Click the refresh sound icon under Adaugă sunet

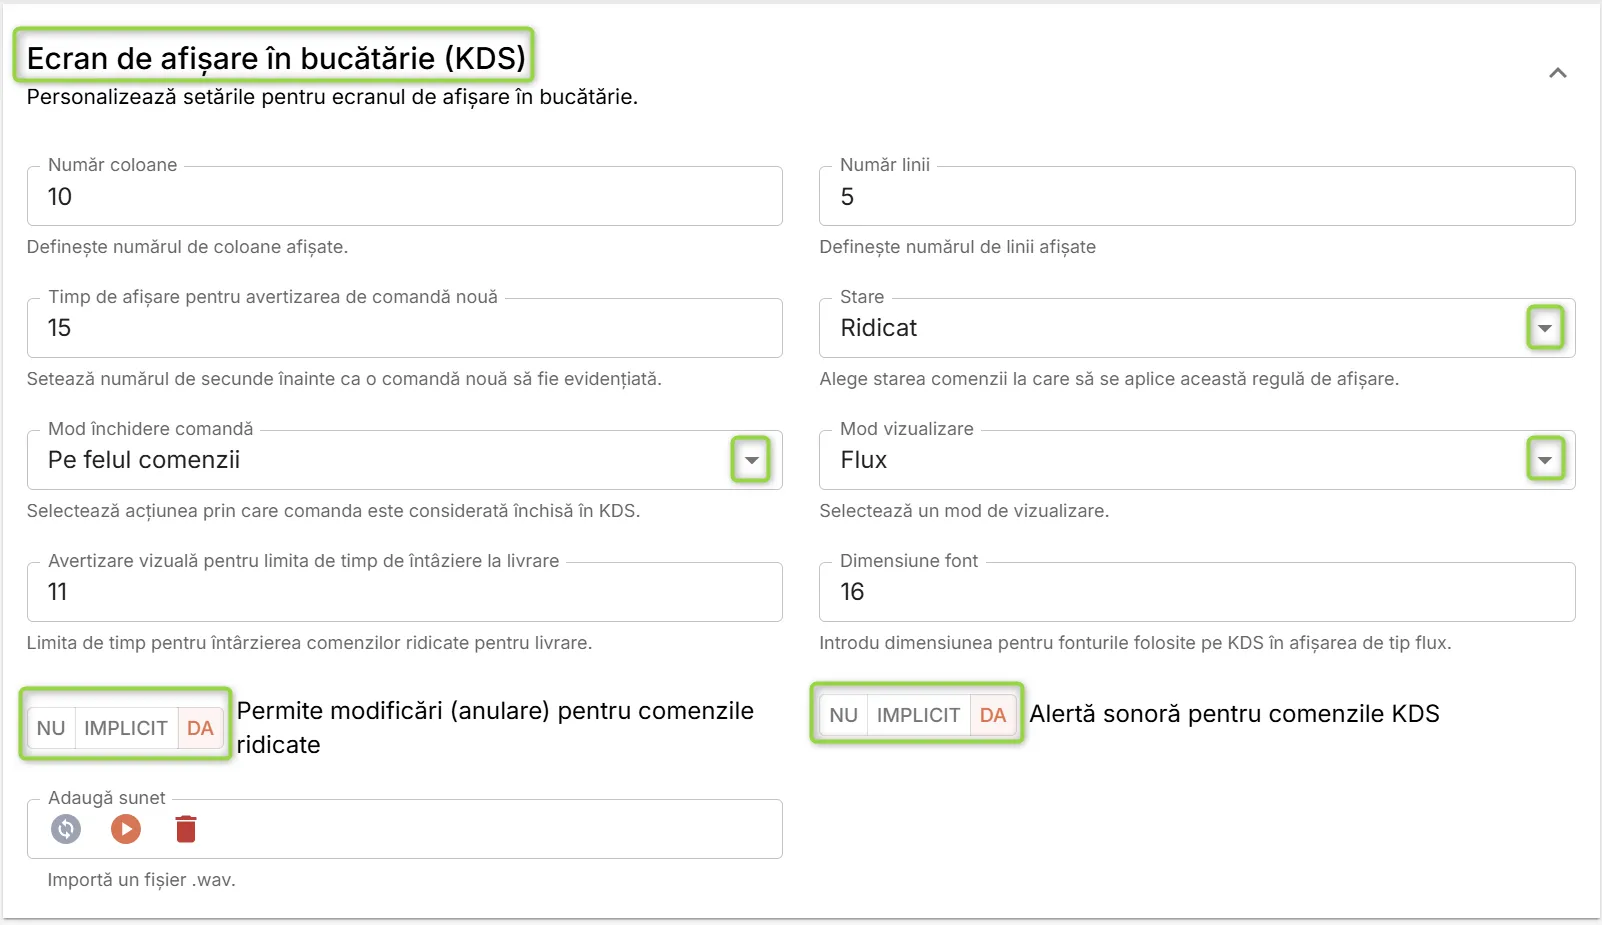coord(66,829)
